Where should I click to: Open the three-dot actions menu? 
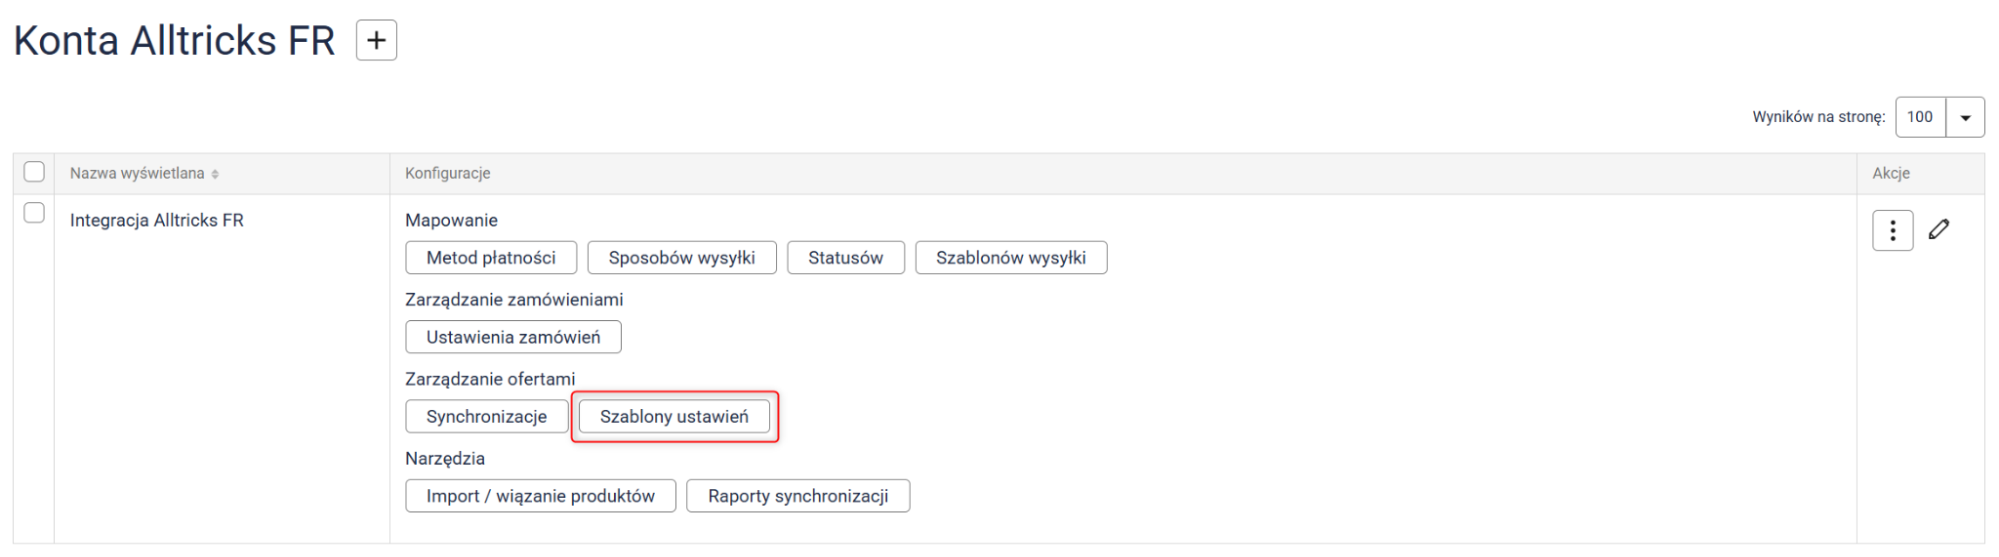point(1892,231)
